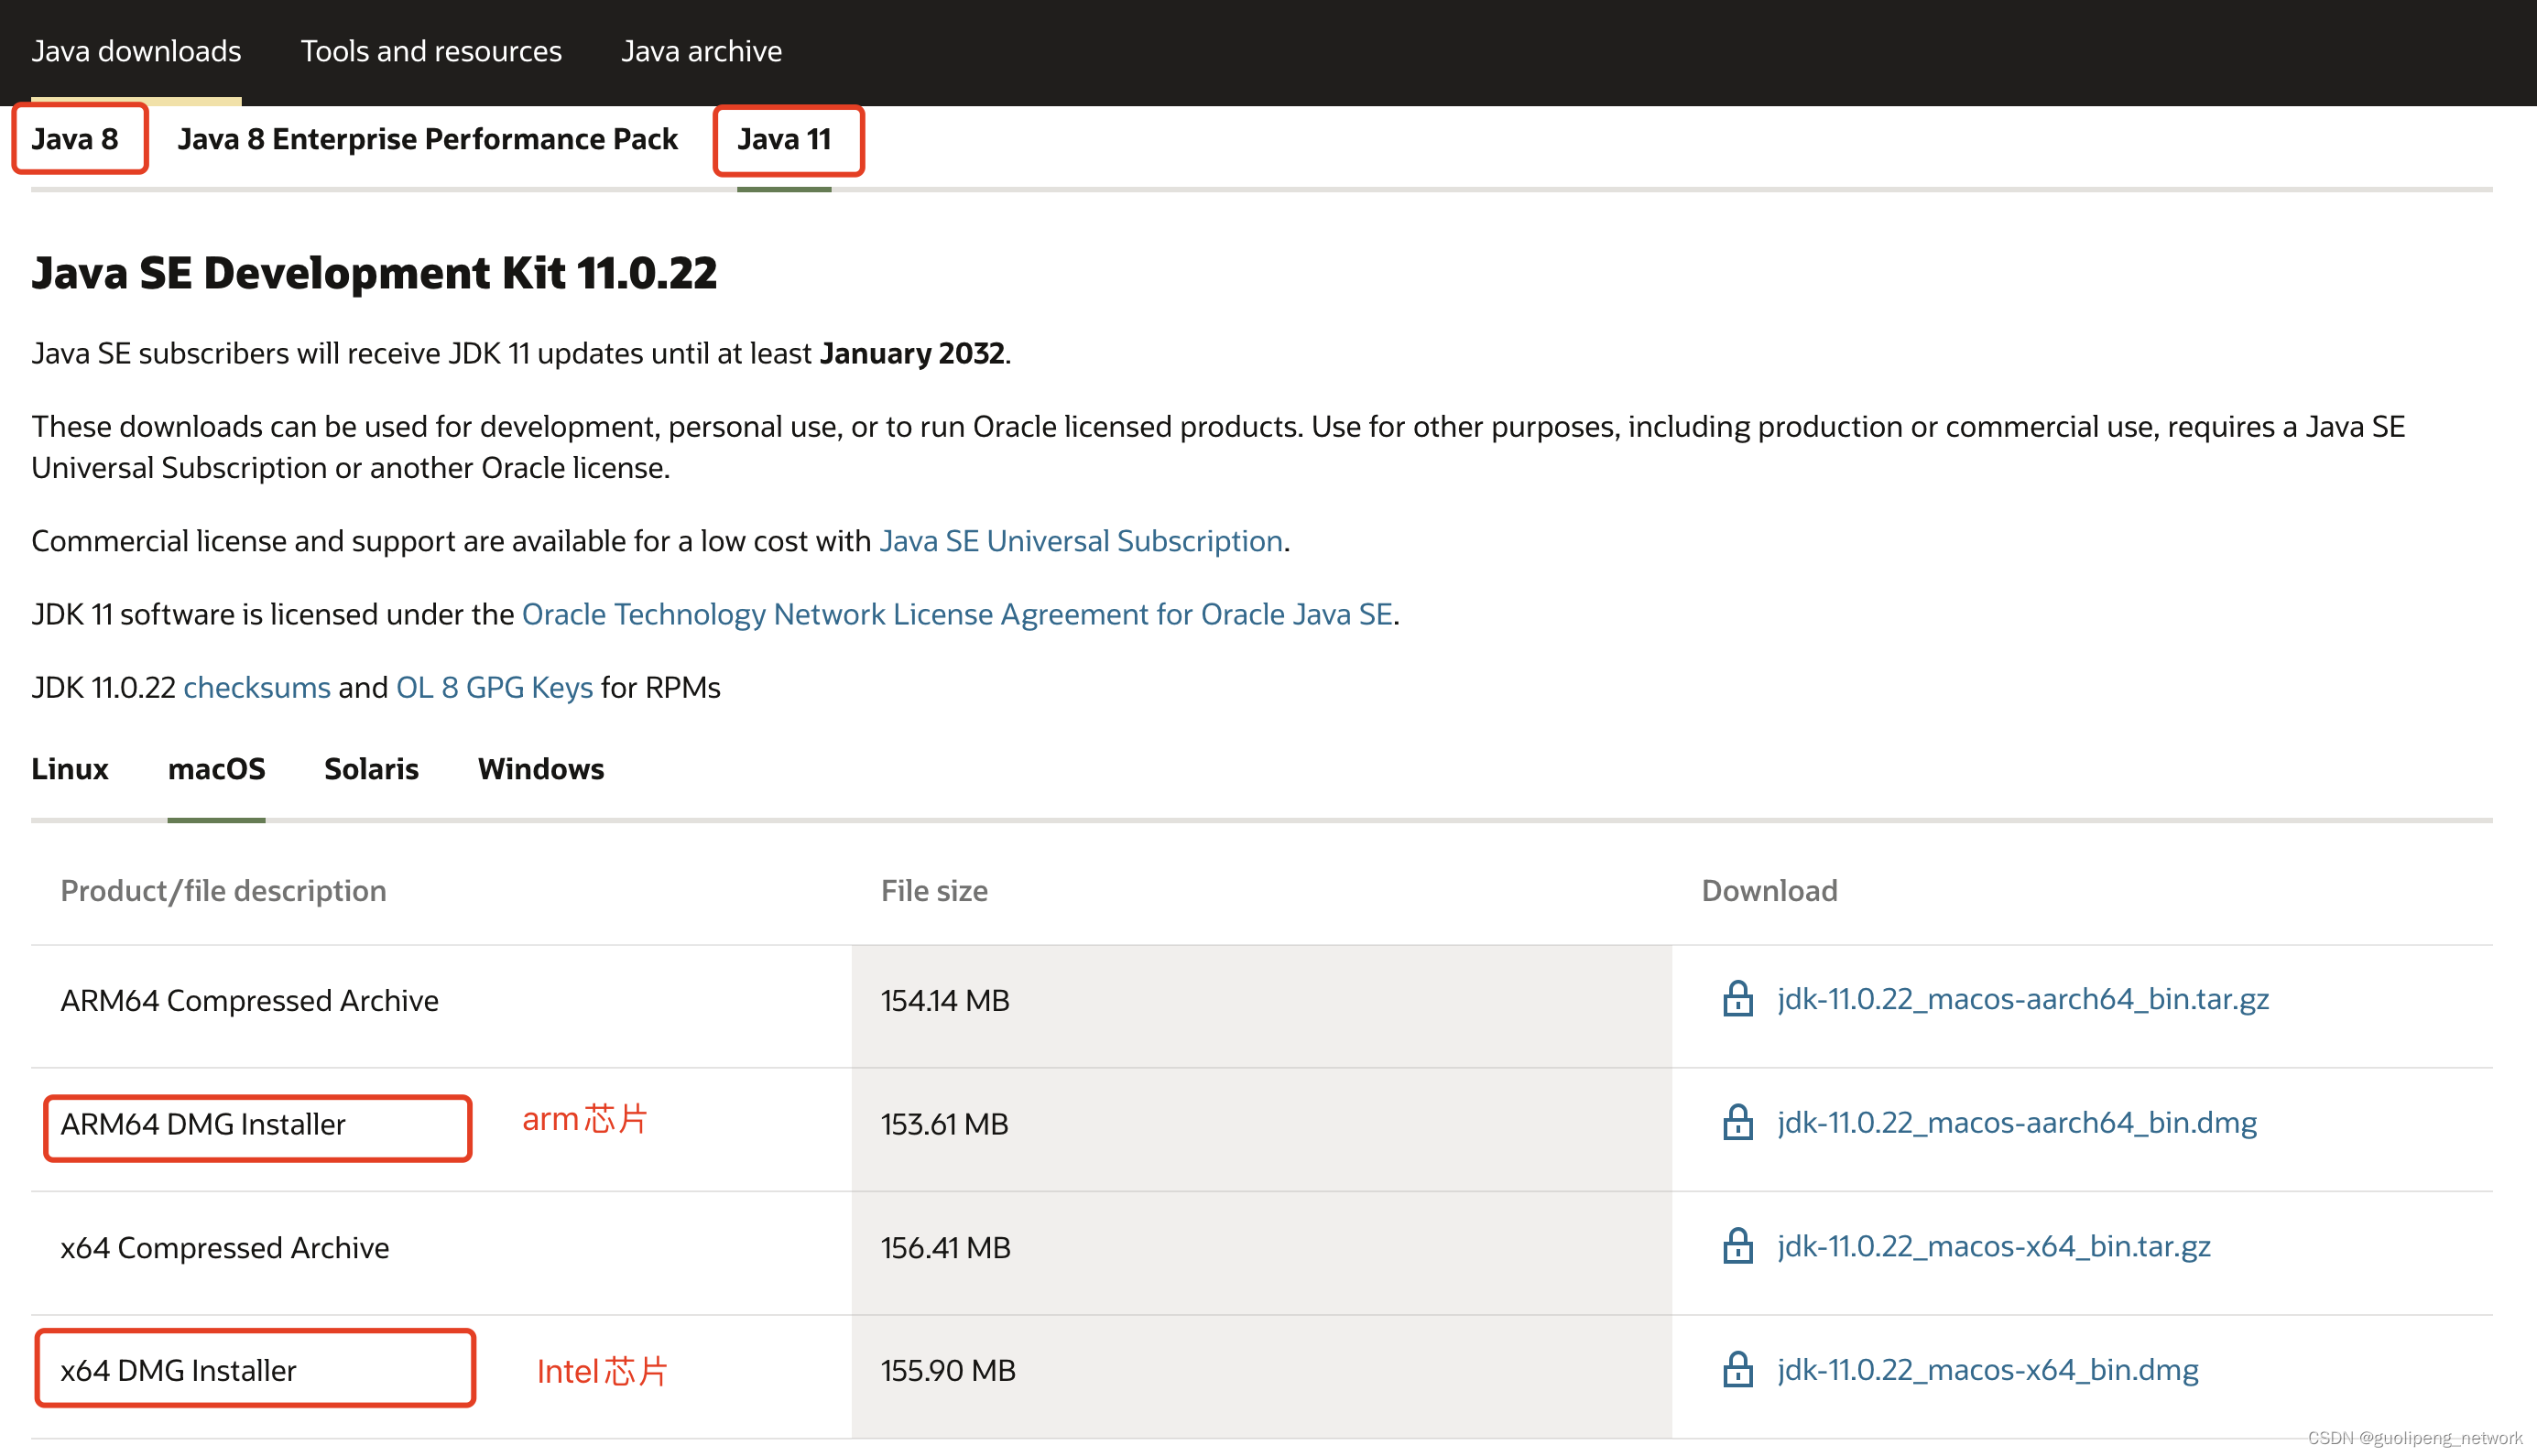Click the x64 DMG Installer description

(x=179, y=1370)
